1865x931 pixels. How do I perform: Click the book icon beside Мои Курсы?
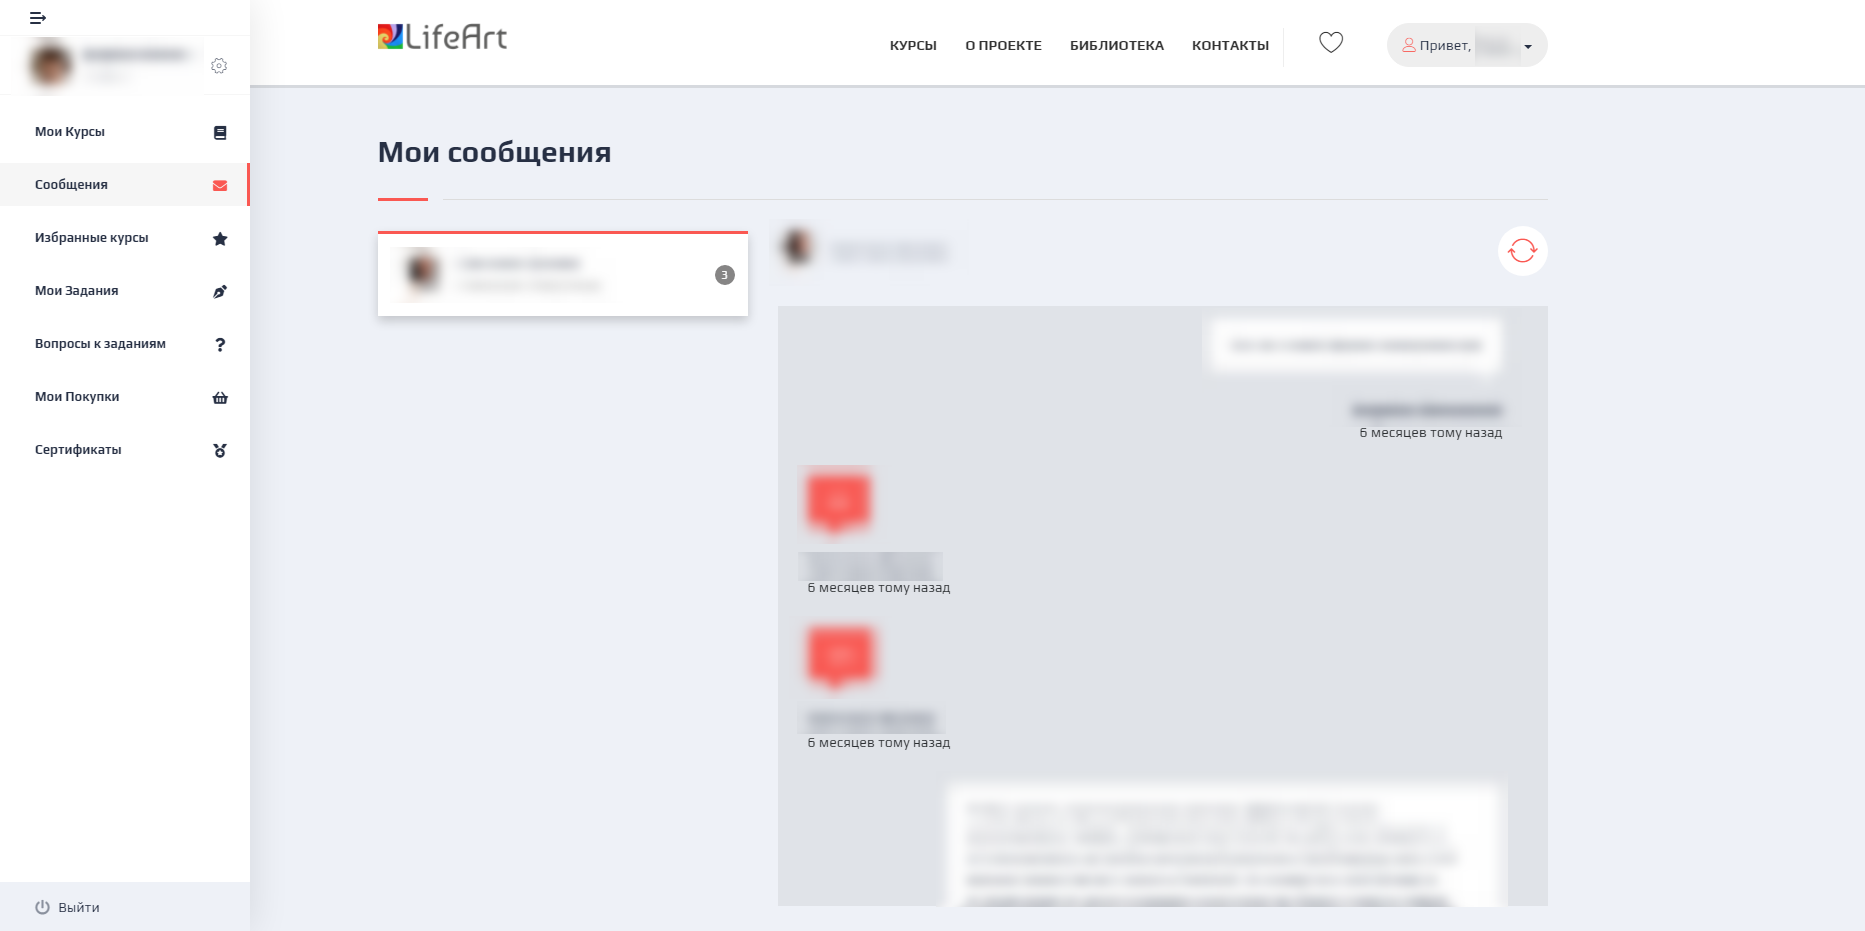point(220,133)
